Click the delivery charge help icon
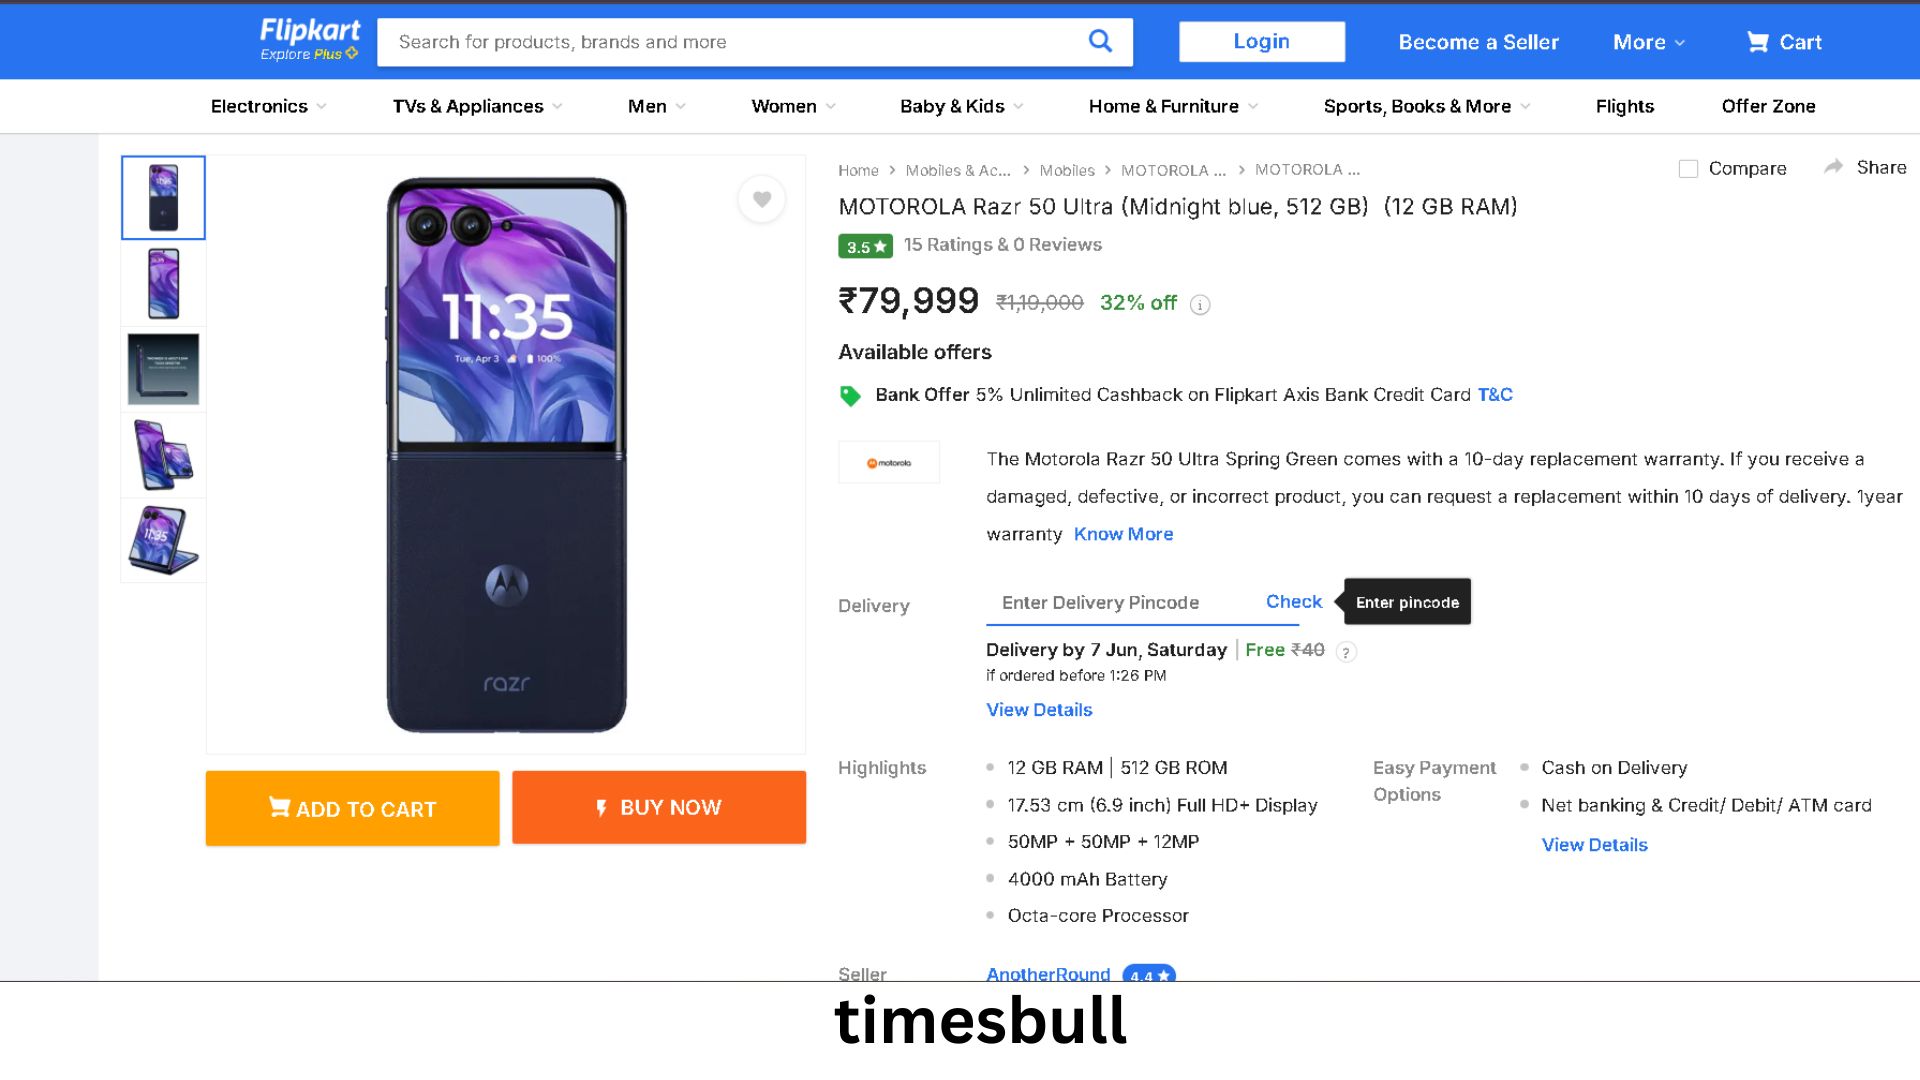1920x1080 pixels. (x=1346, y=652)
